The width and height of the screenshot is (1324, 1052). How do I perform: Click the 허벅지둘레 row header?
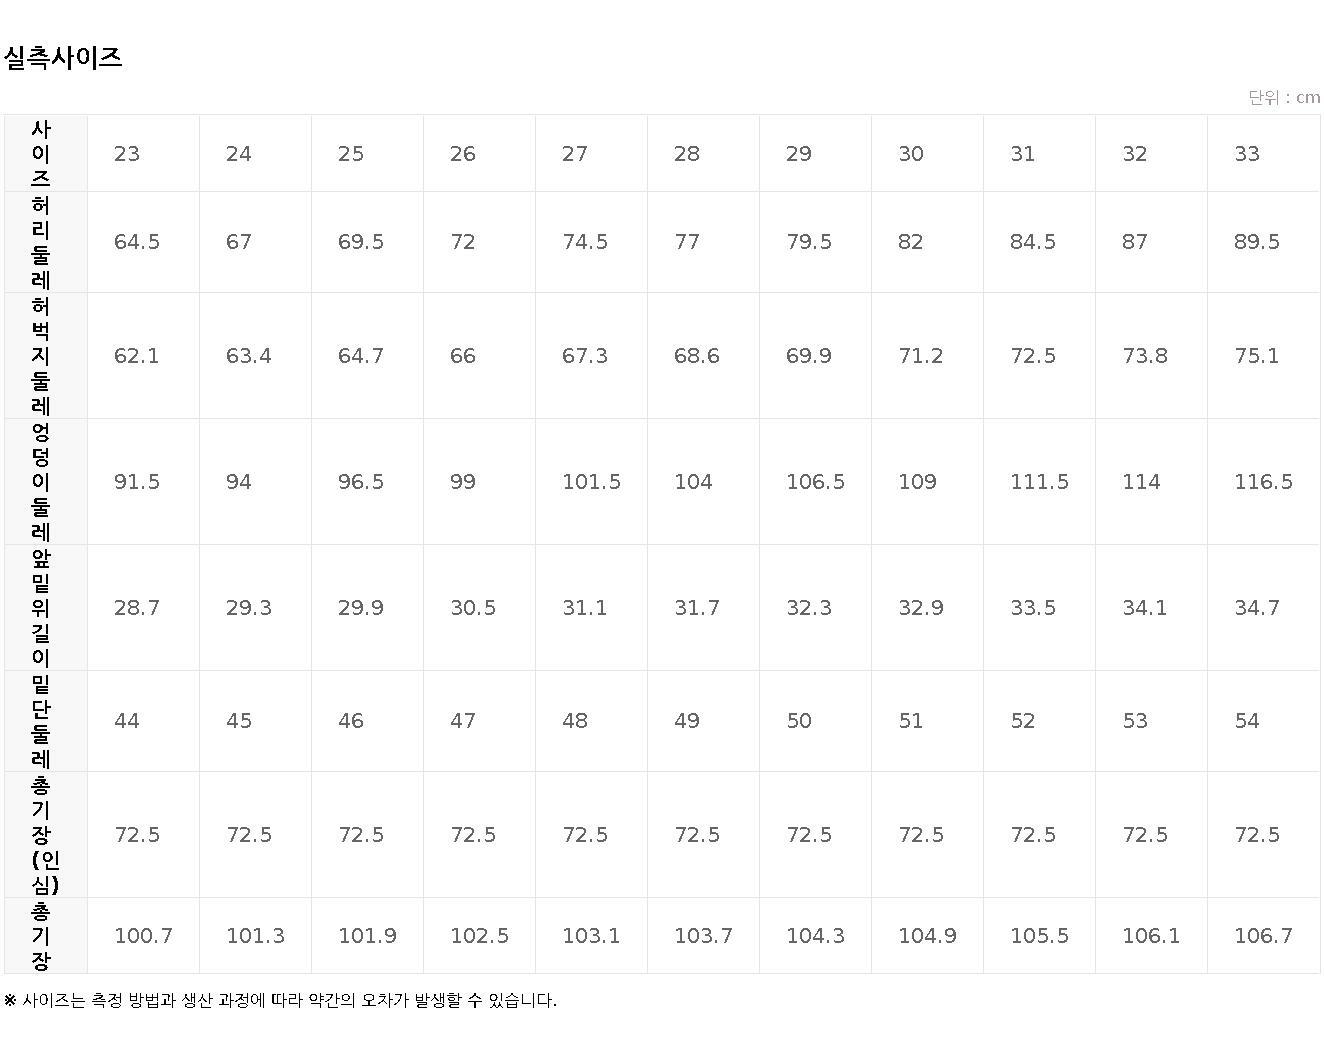(x=41, y=356)
